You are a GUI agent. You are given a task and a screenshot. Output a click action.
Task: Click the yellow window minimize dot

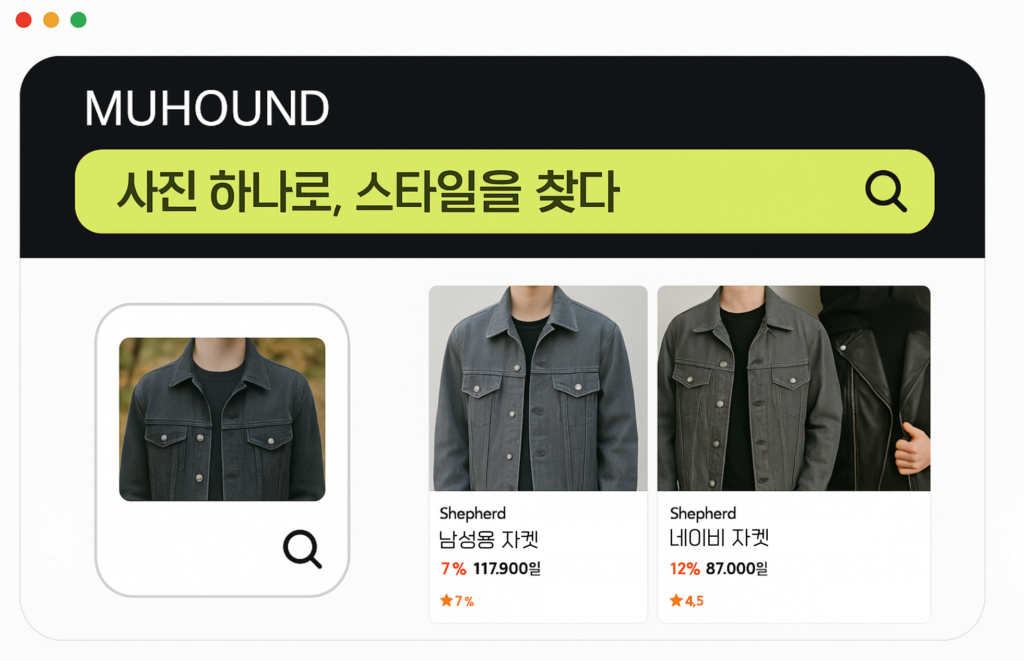(51, 20)
